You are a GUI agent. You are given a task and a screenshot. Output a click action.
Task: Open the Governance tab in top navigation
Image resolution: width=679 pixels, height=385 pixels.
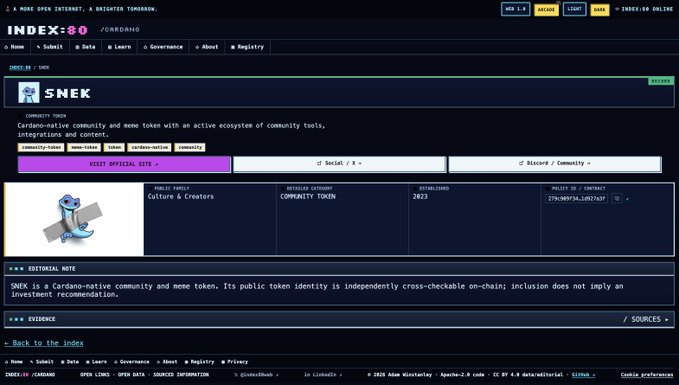(163, 47)
